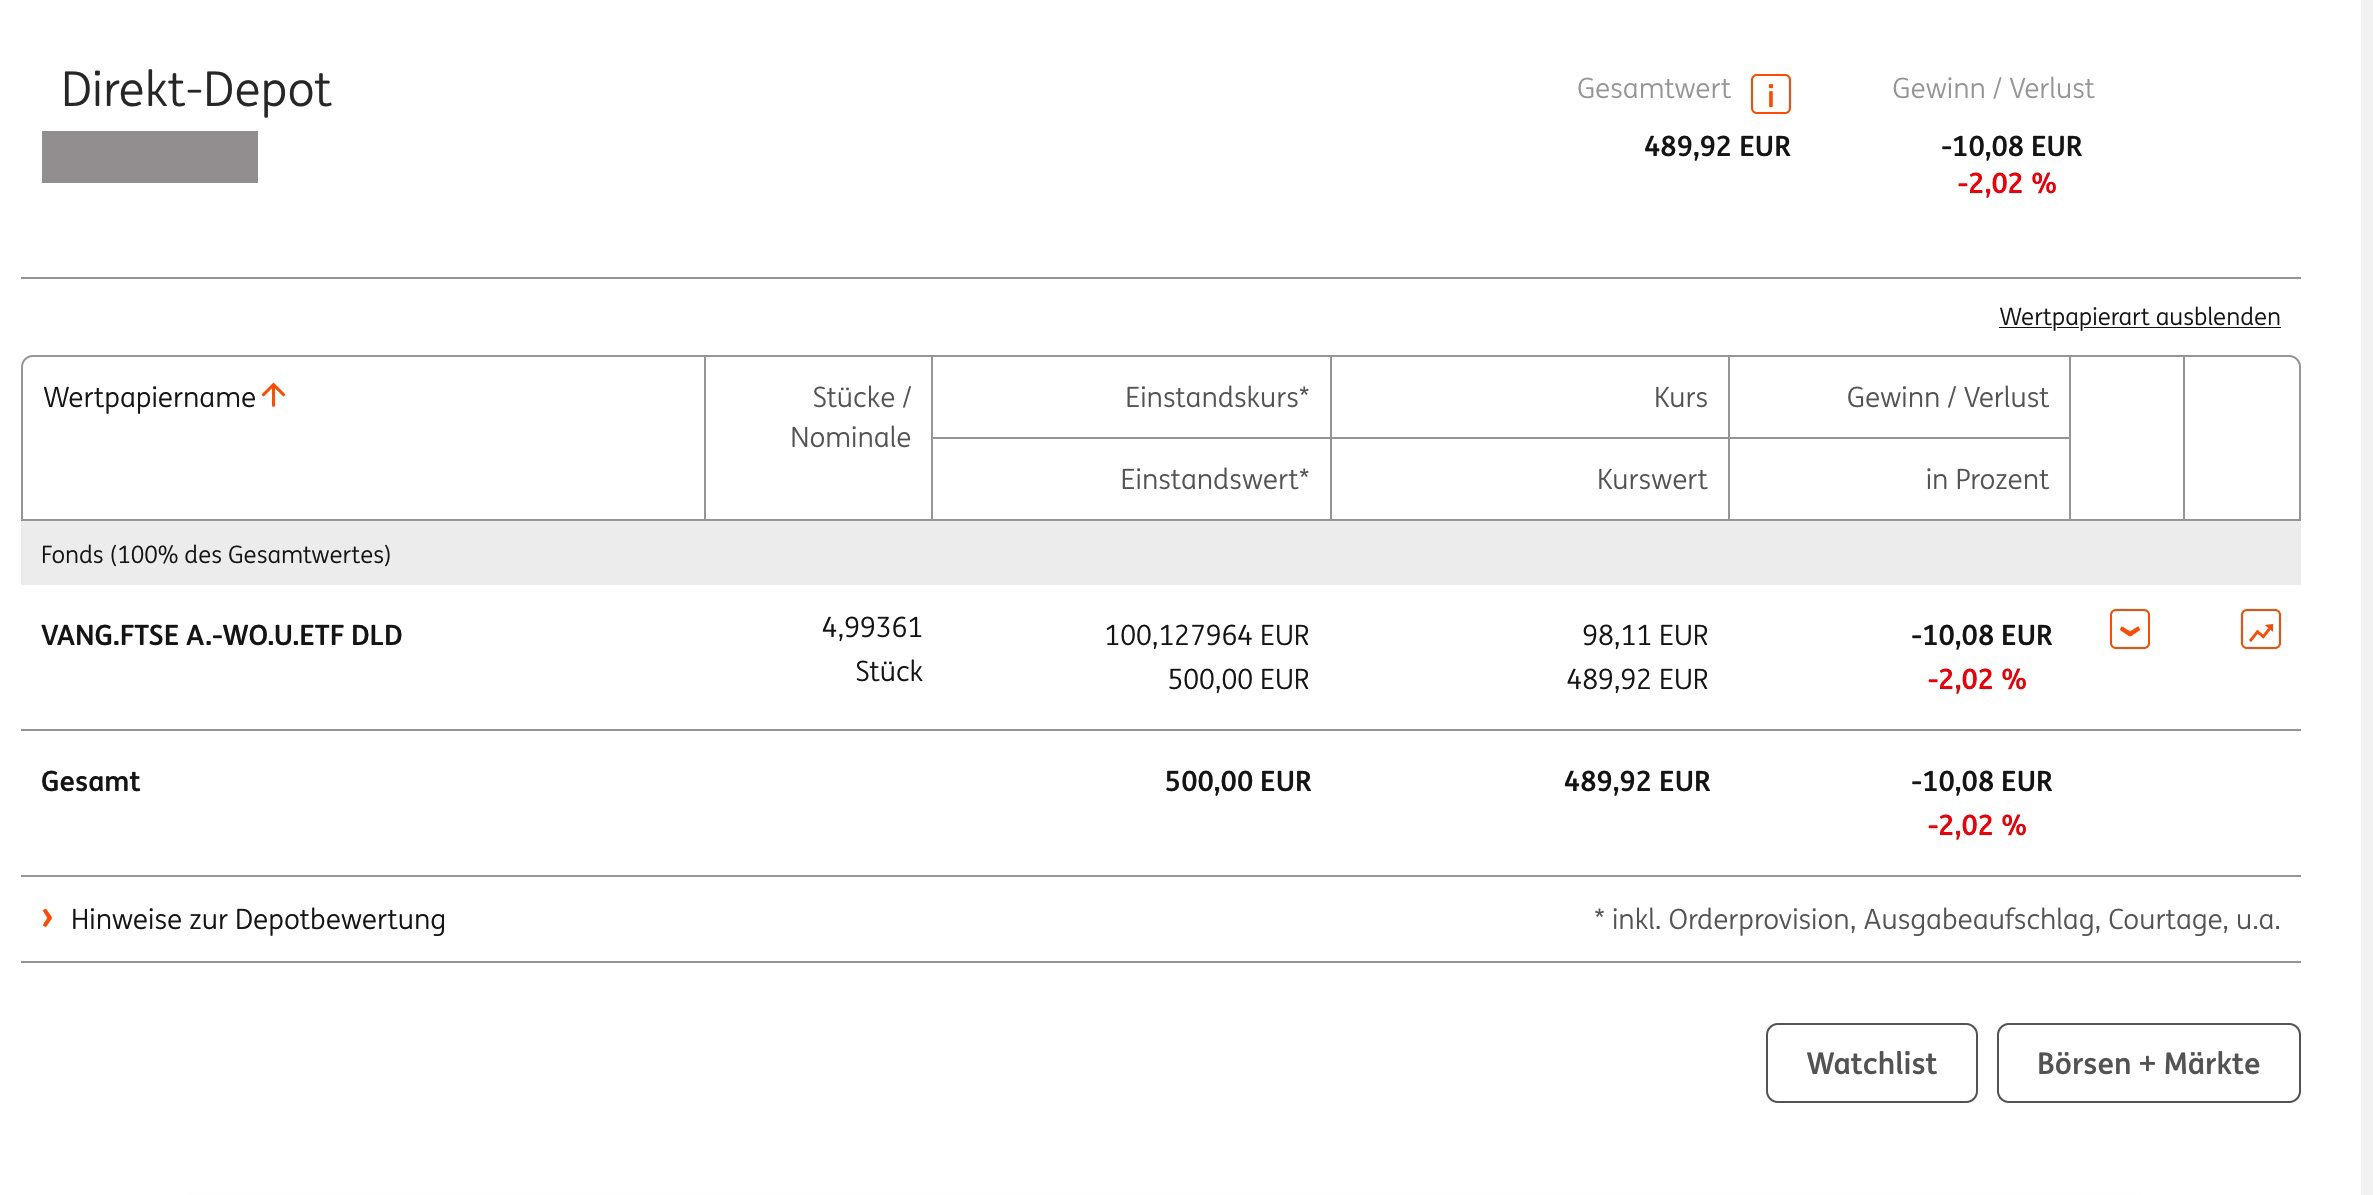Click the Einstandskurs column header
The height and width of the screenshot is (1195, 2373).
[x=1216, y=398]
